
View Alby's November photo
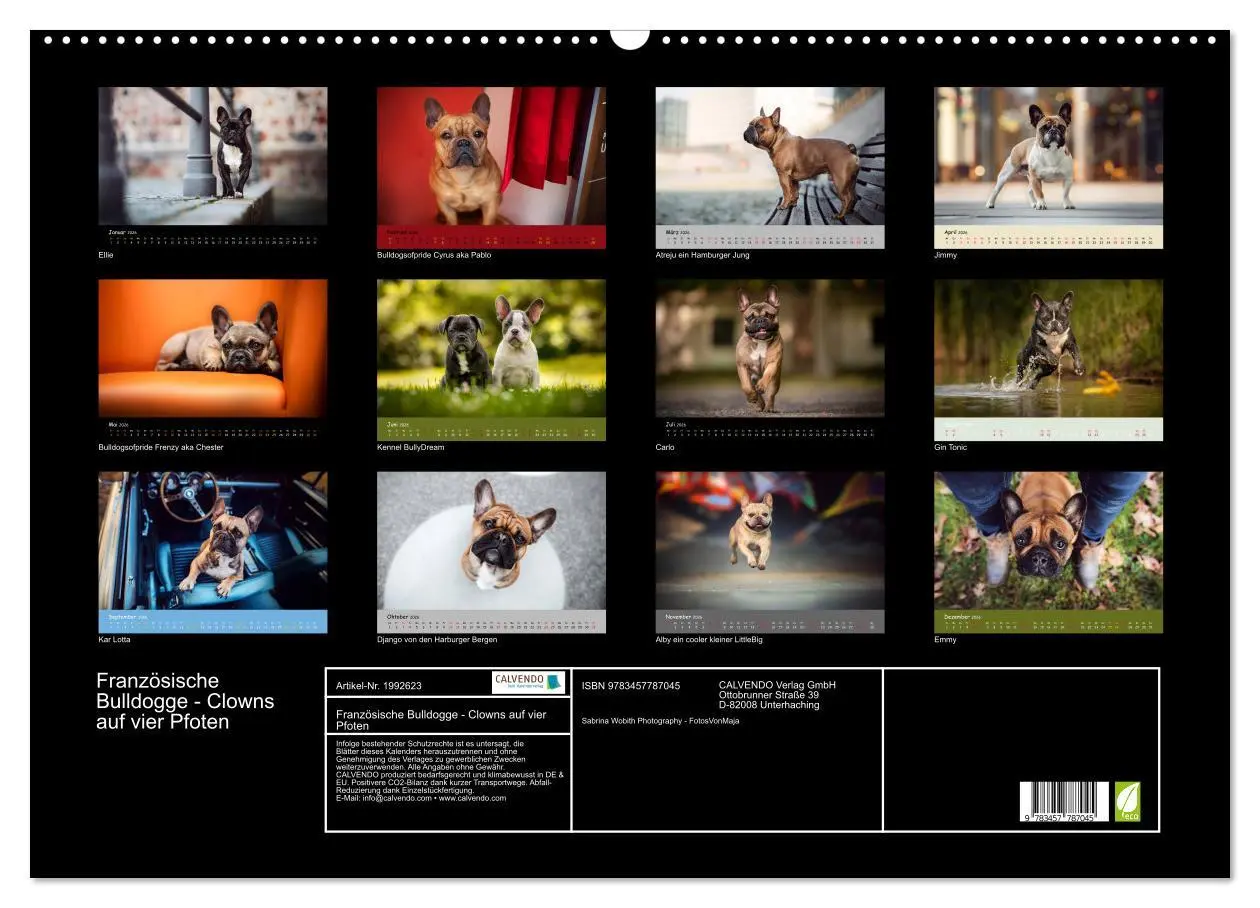(x=770, y=548)
